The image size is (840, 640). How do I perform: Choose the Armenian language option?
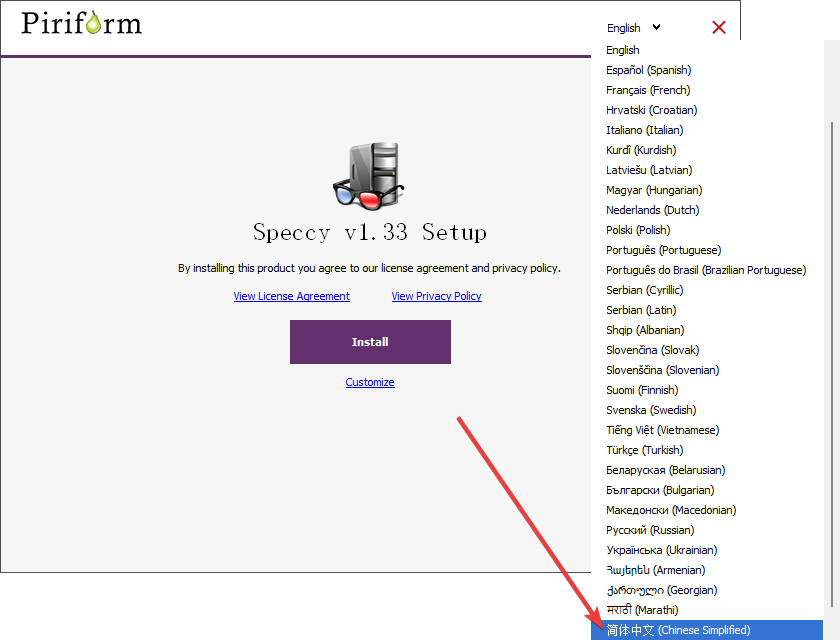pos(707,570)
